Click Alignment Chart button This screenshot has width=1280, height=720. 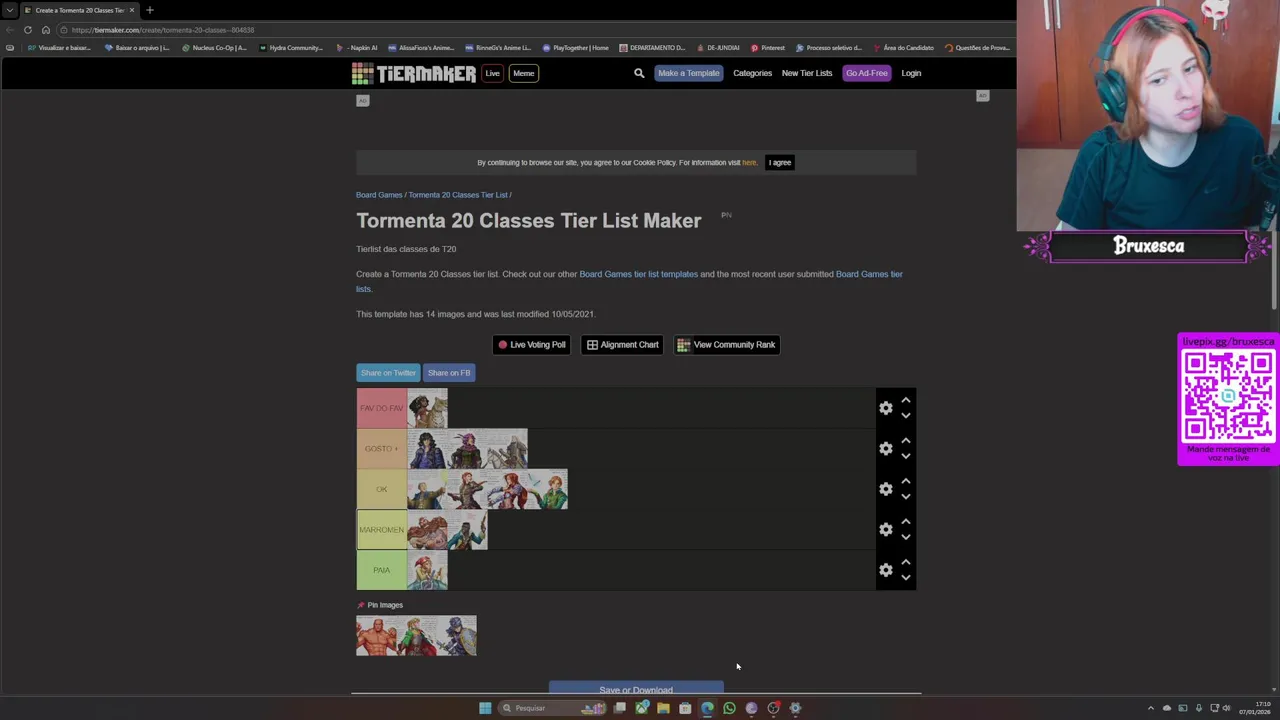coord(622,345)
